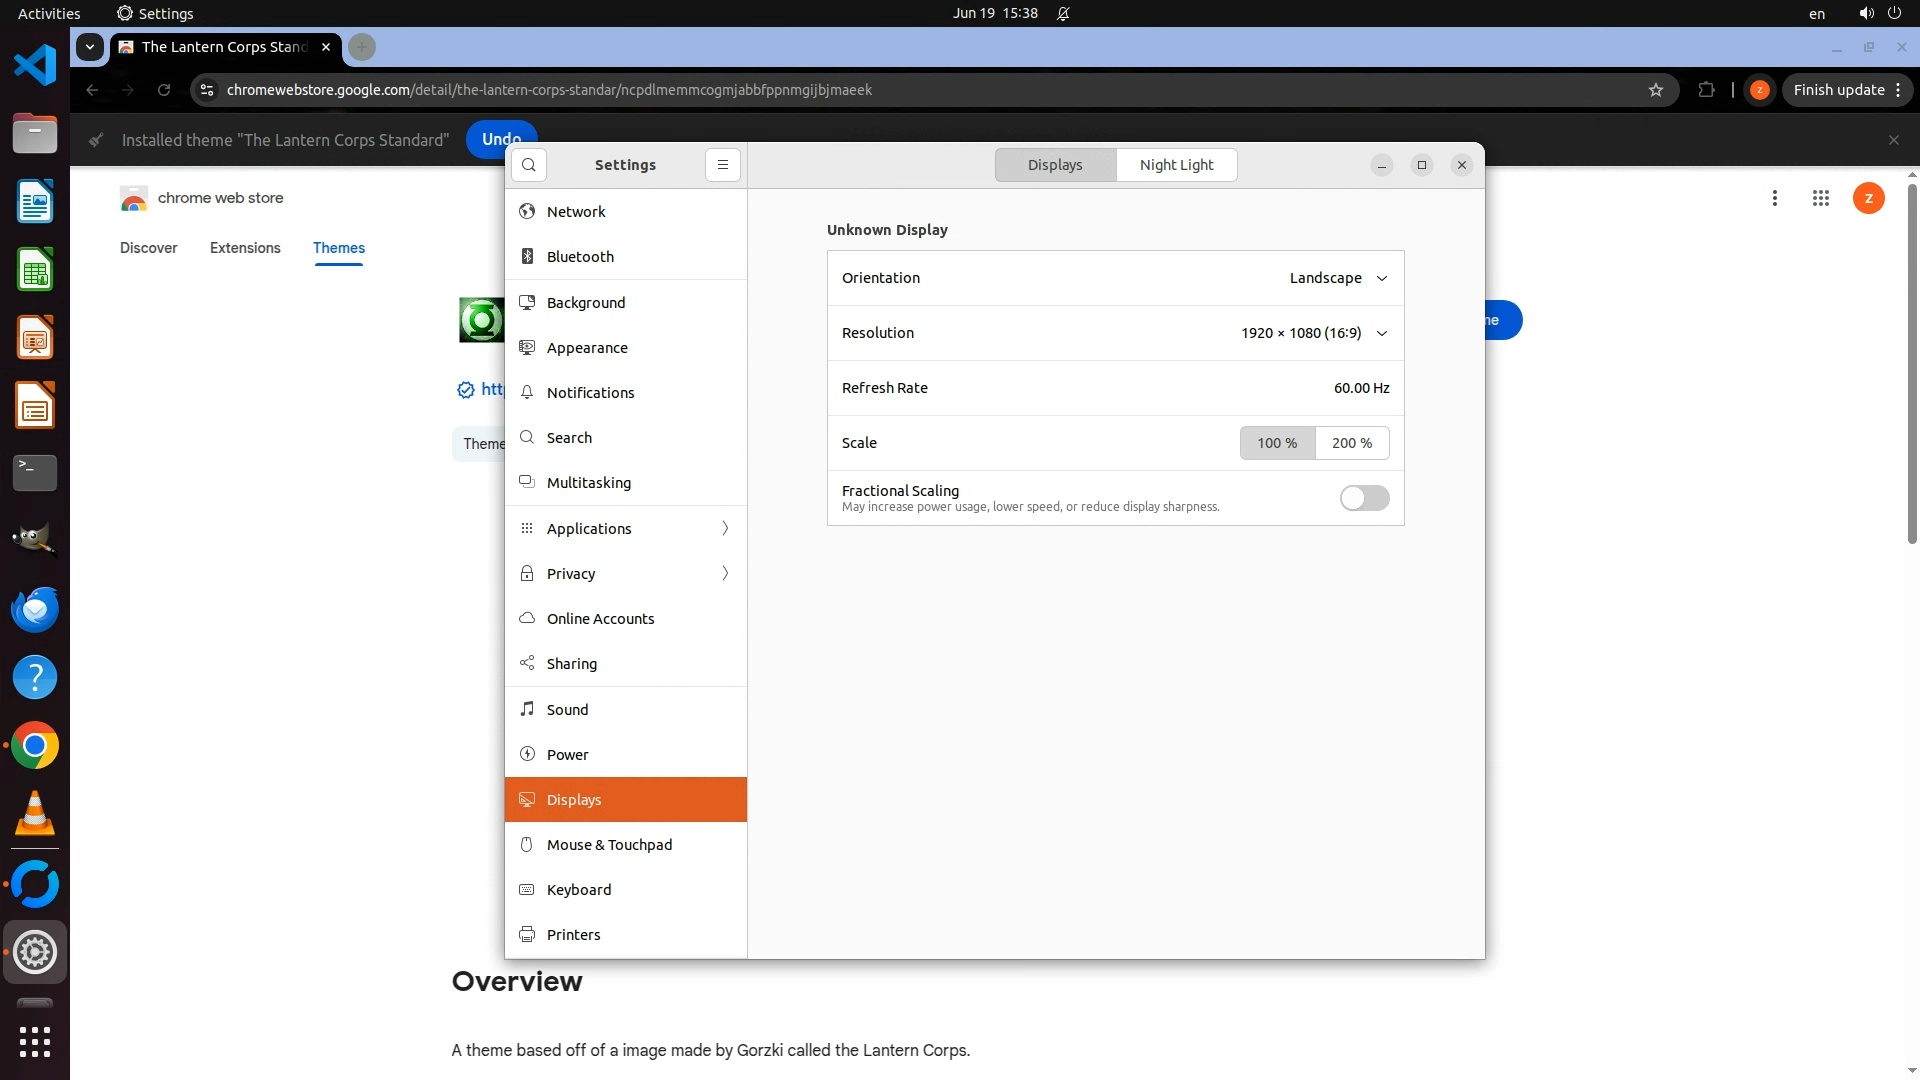Set display scale to 200 %
The height and width of the screenshot is (1080, 1920).
click(1352, 443)
